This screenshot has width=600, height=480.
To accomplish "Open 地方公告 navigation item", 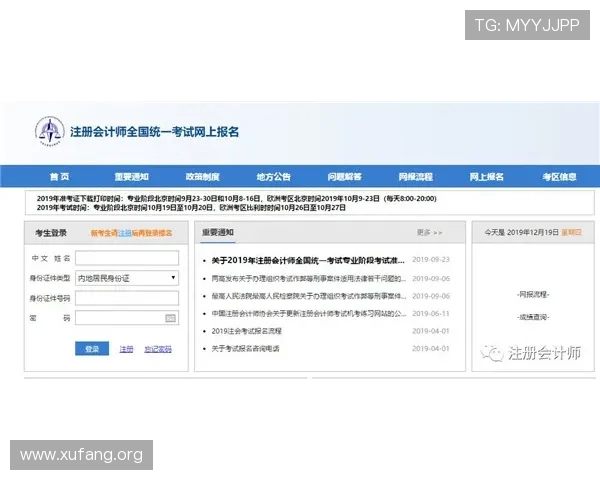I will tap(274, 177).
